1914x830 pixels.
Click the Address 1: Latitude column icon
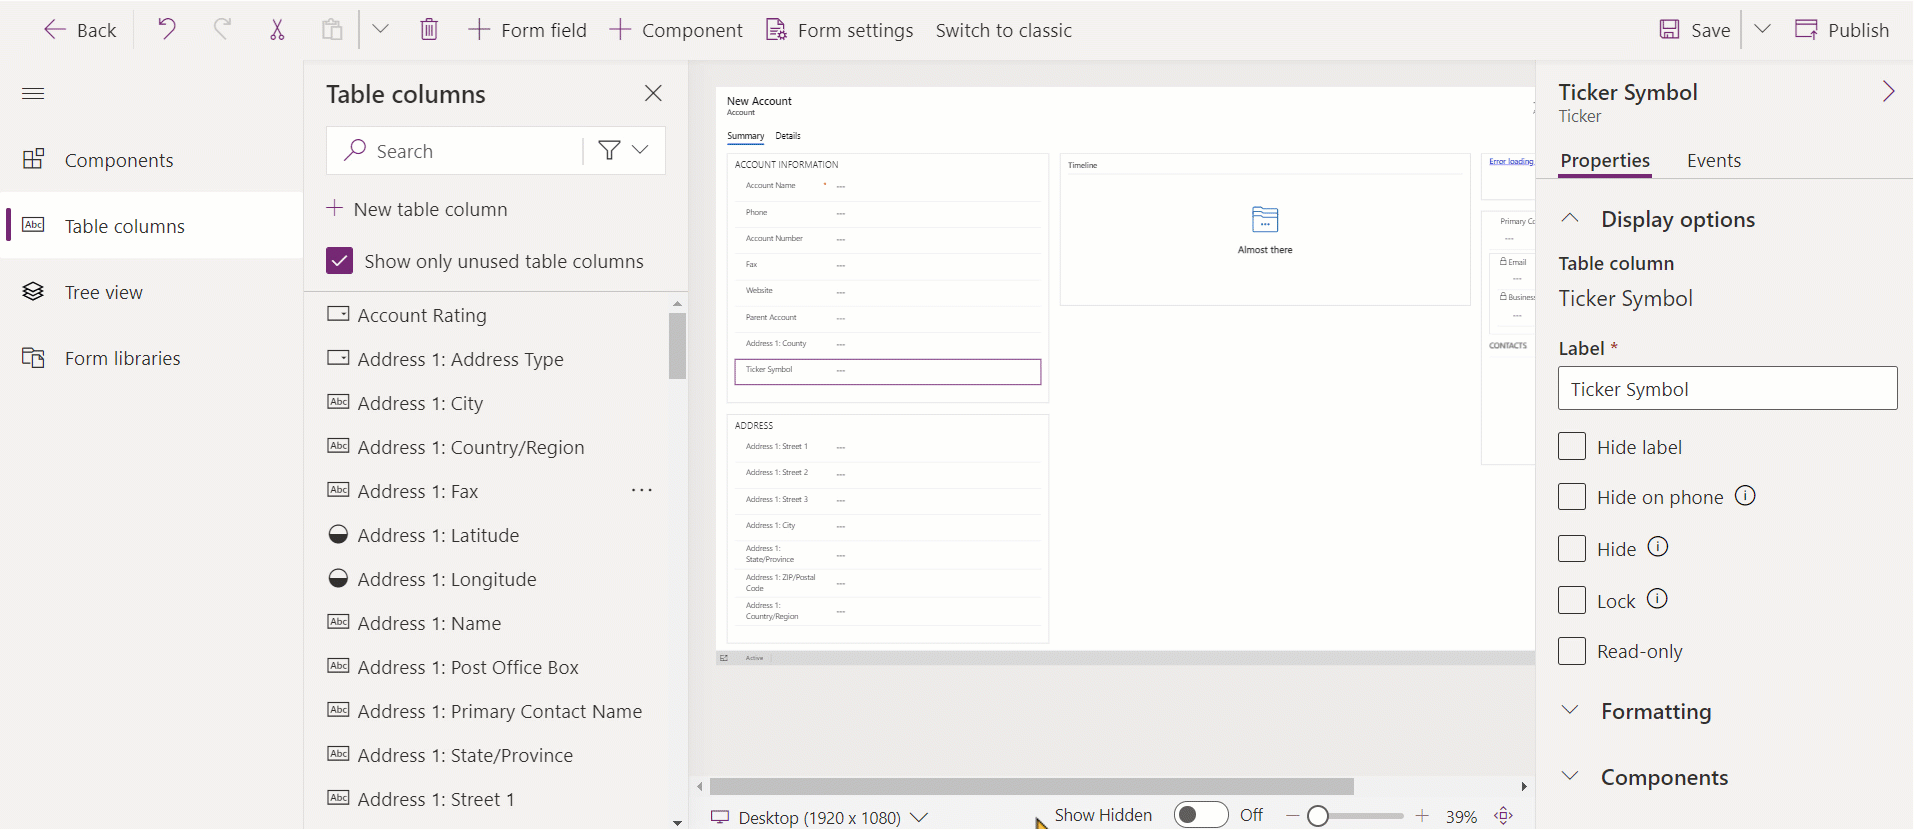coord(338,534)
